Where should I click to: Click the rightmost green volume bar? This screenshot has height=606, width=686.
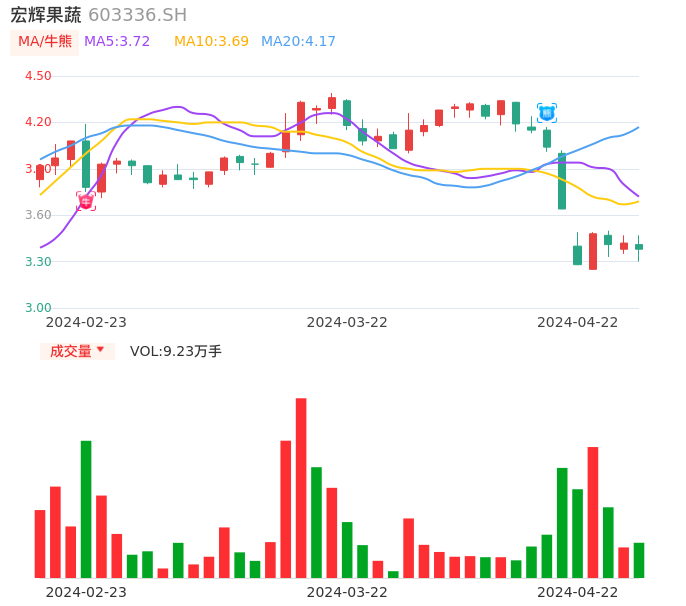[639, 560]
